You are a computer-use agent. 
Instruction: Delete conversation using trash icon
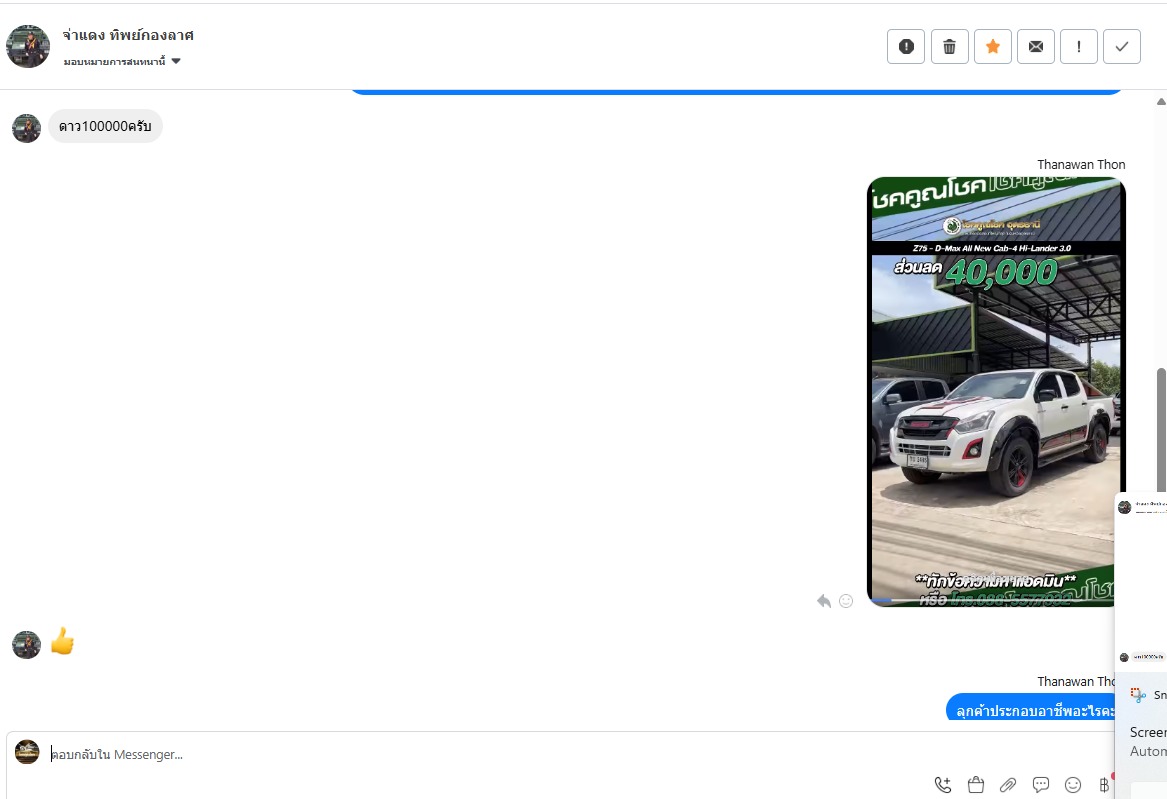(950, 47)
